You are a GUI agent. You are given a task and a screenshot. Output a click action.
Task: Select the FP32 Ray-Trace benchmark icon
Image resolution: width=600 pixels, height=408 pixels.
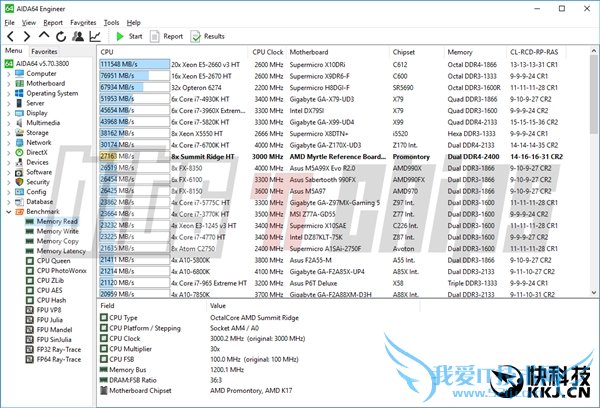pos(29,349)
